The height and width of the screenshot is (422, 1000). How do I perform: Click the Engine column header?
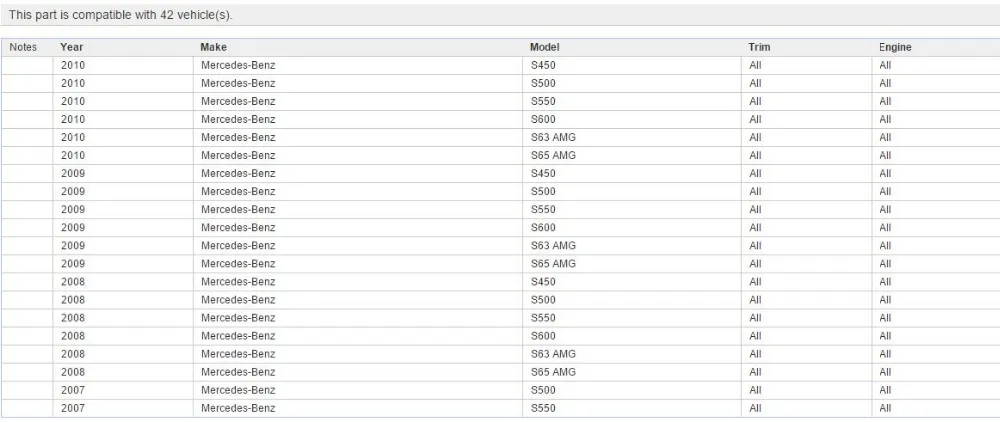[936, 47]
